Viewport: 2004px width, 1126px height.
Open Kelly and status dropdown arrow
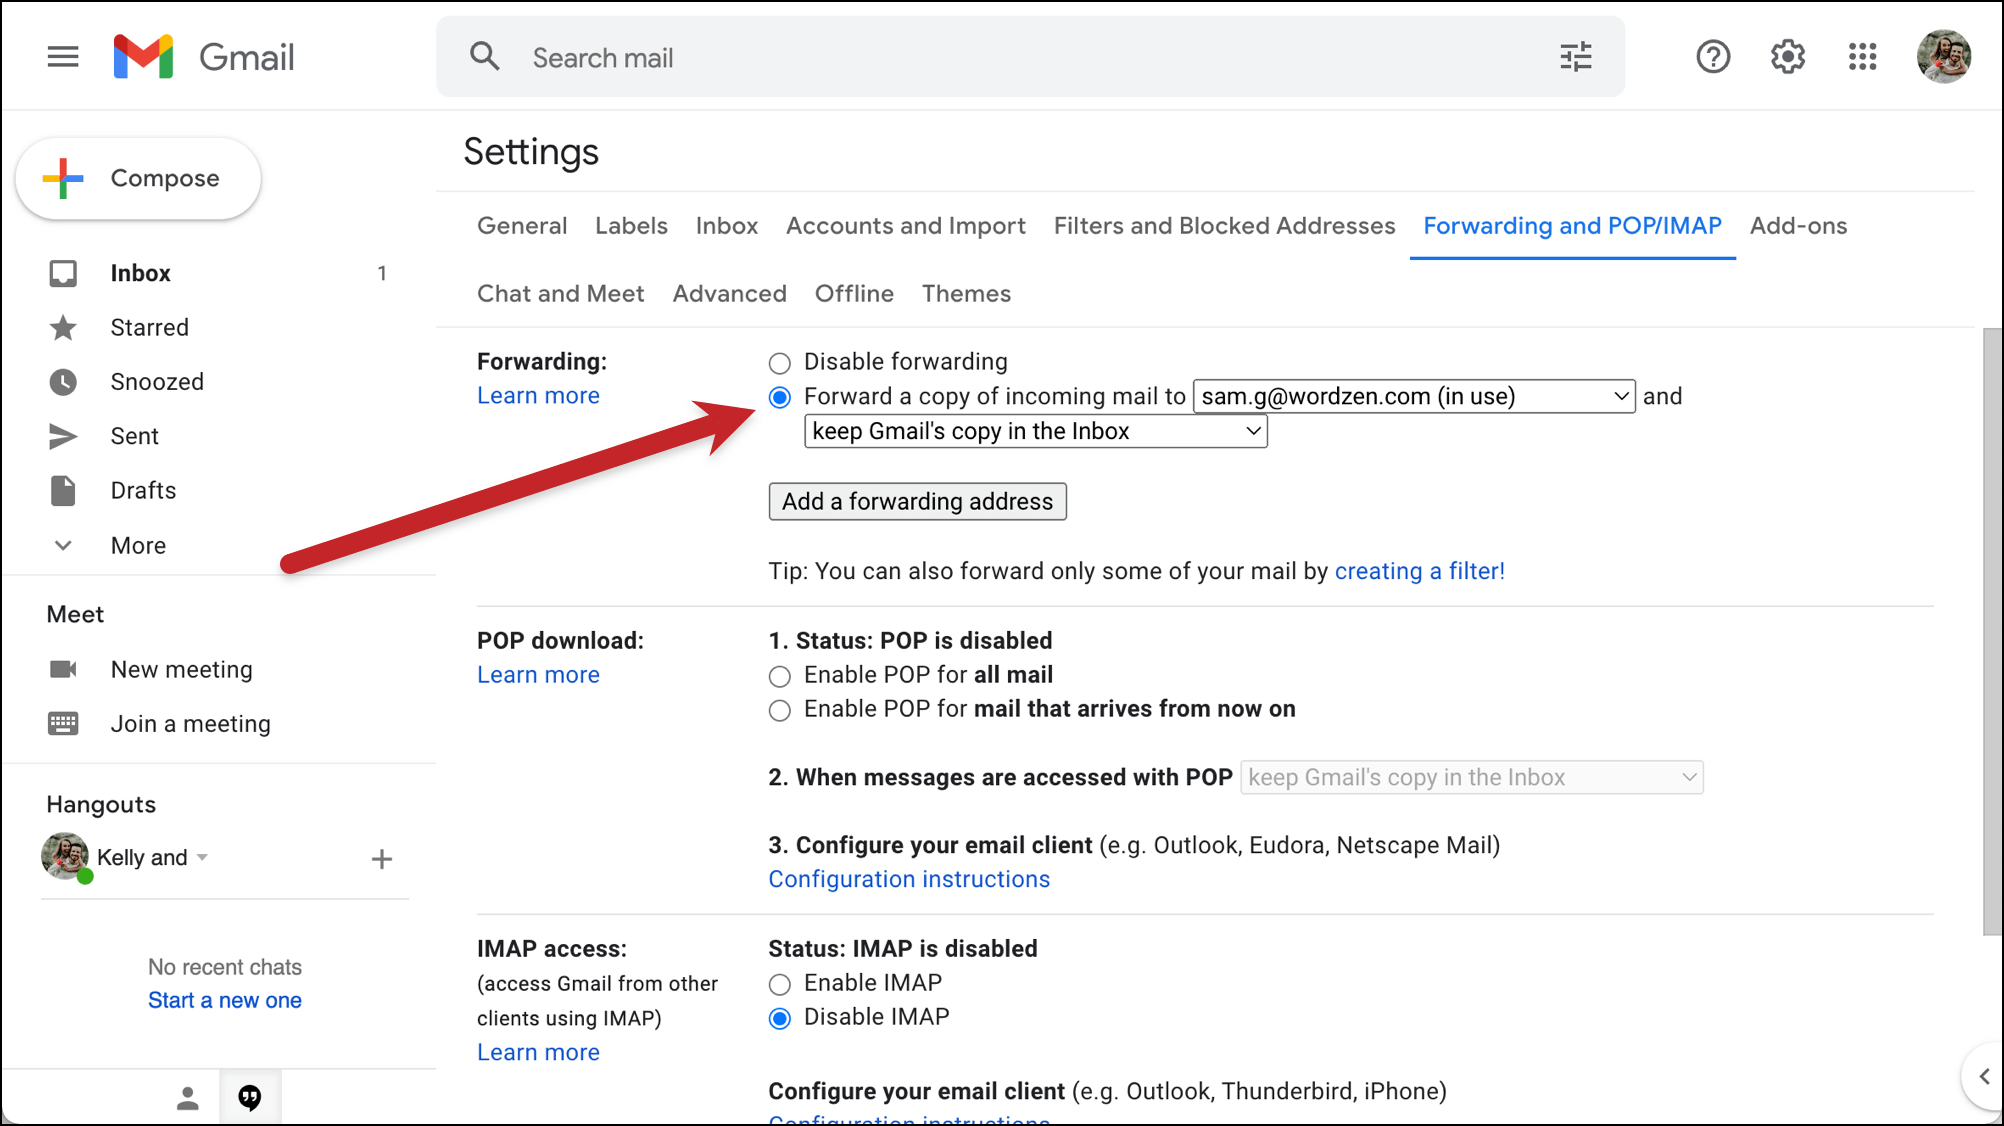203,858
